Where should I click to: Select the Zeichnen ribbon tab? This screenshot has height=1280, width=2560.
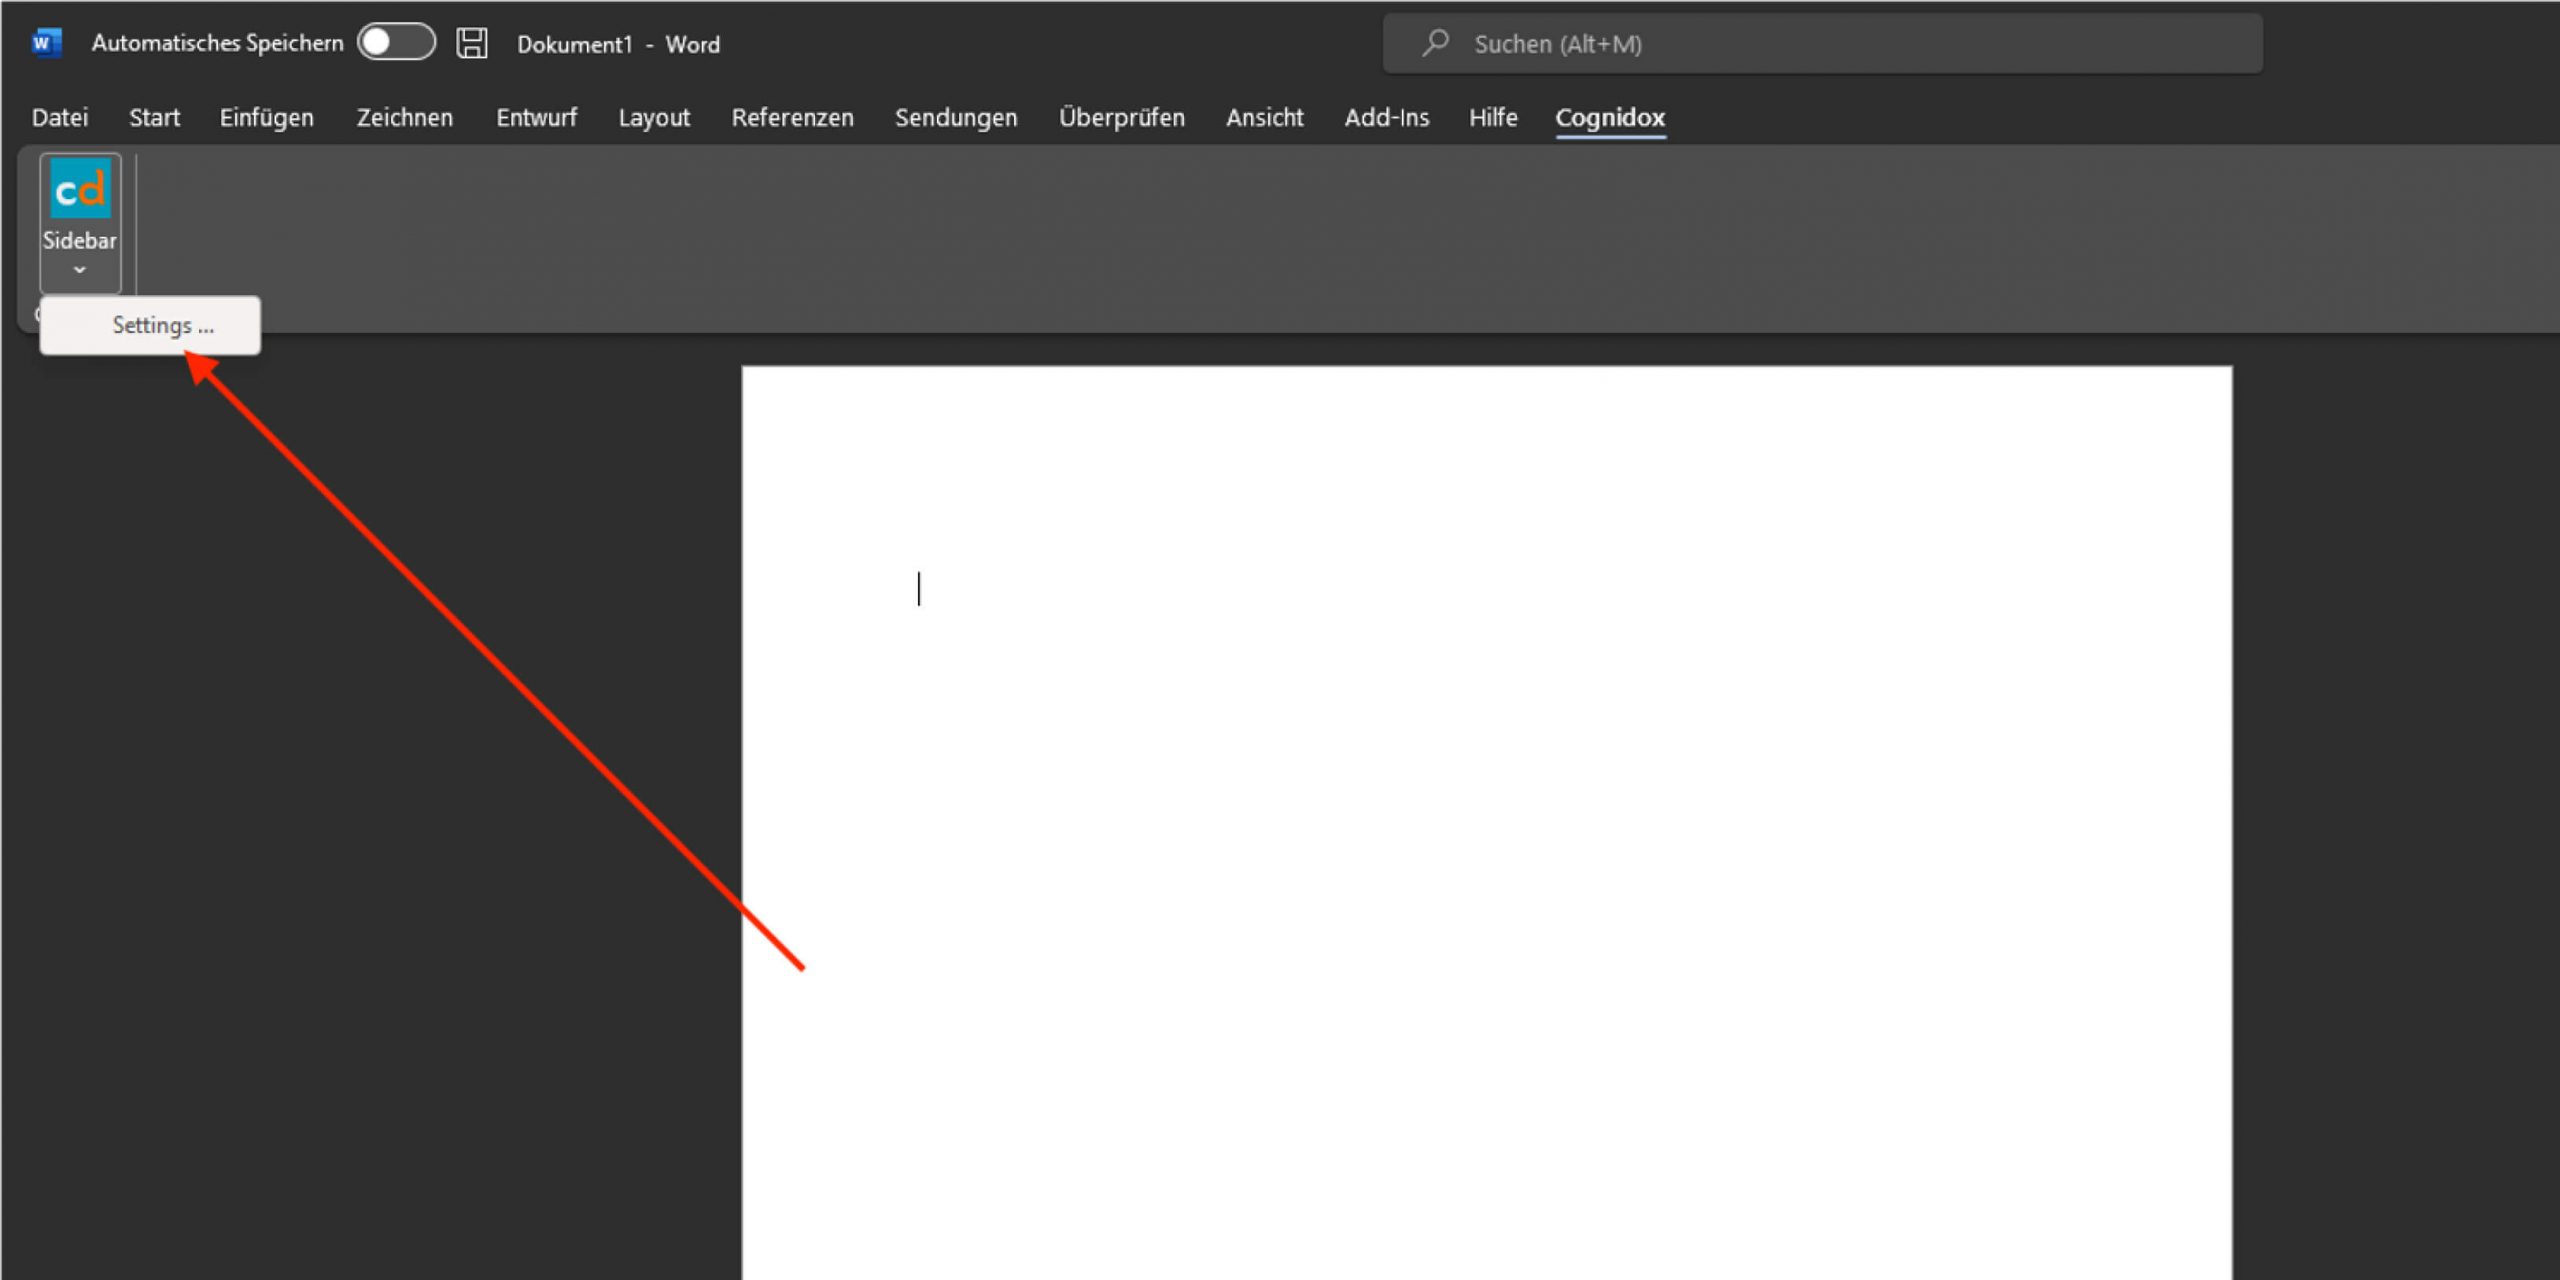(x=404, y=117)
